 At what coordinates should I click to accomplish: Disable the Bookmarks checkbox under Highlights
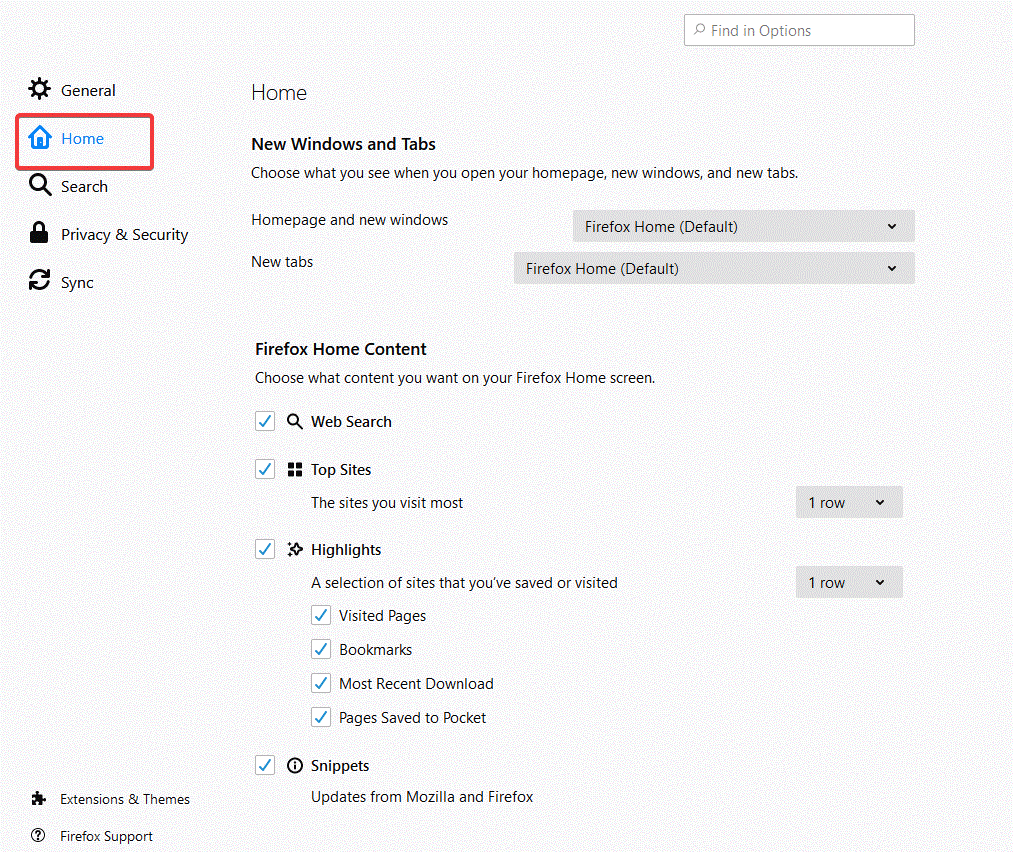click(x=321, y=649)
